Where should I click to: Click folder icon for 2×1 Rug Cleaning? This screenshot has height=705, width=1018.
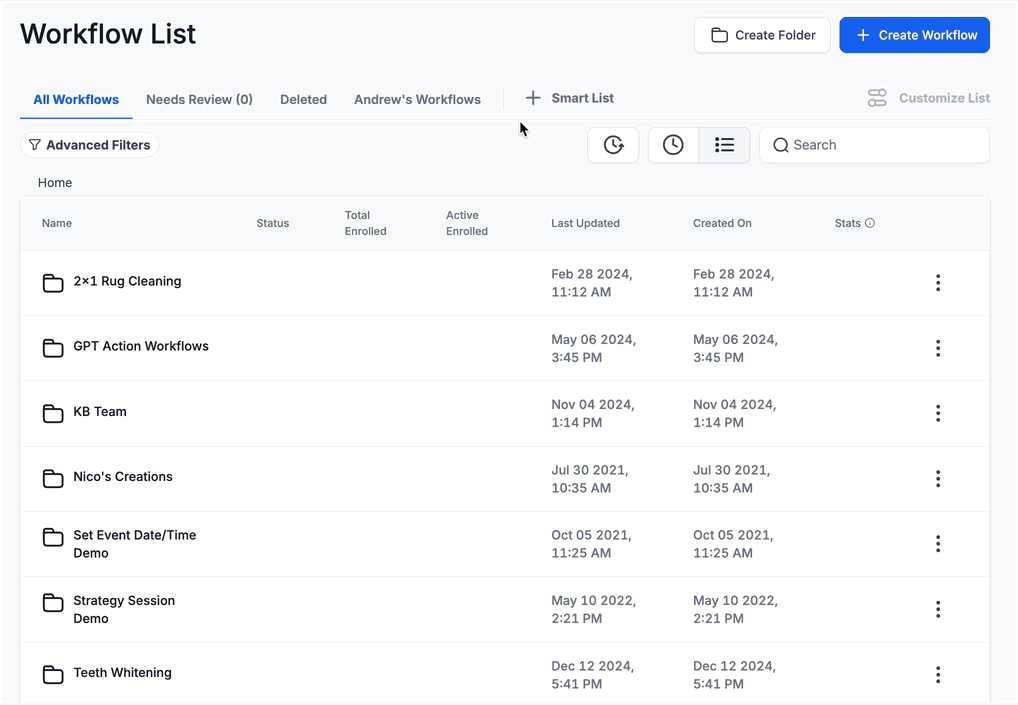pos(53,283)
